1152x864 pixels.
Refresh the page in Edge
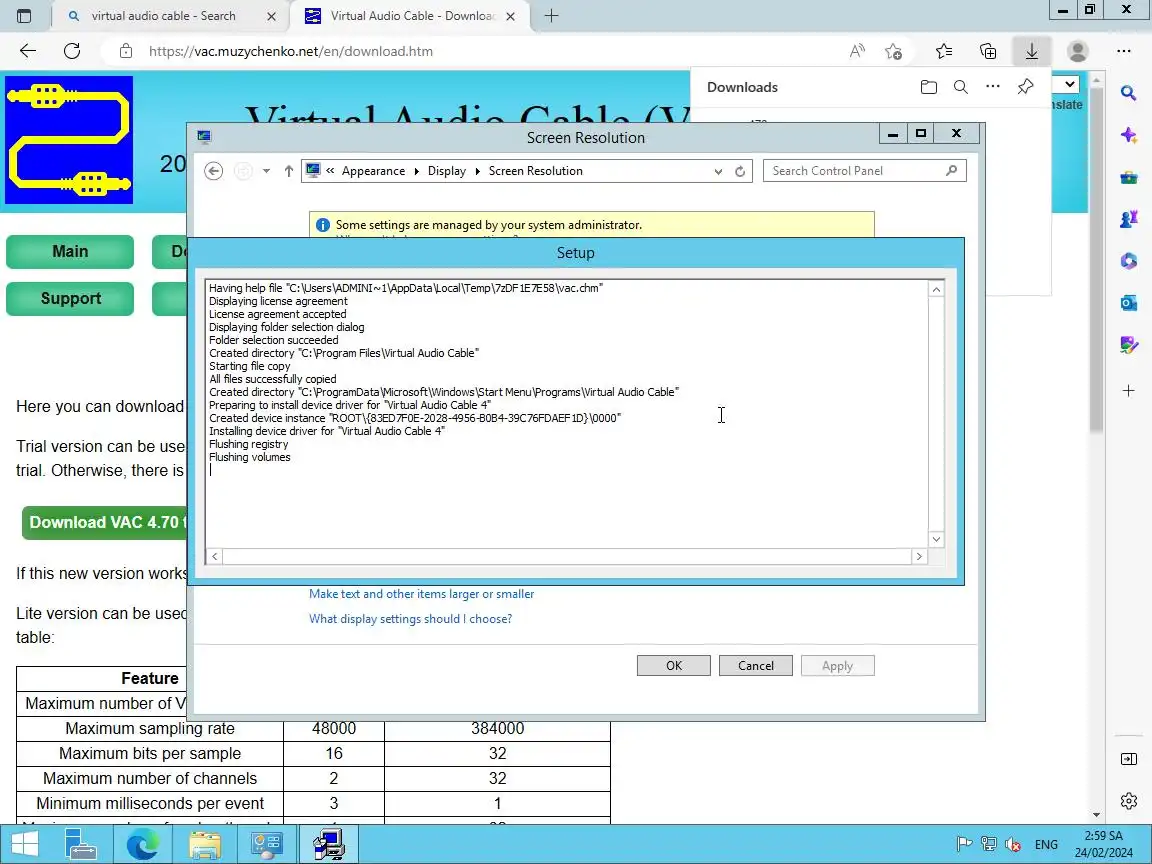(72, 51)
